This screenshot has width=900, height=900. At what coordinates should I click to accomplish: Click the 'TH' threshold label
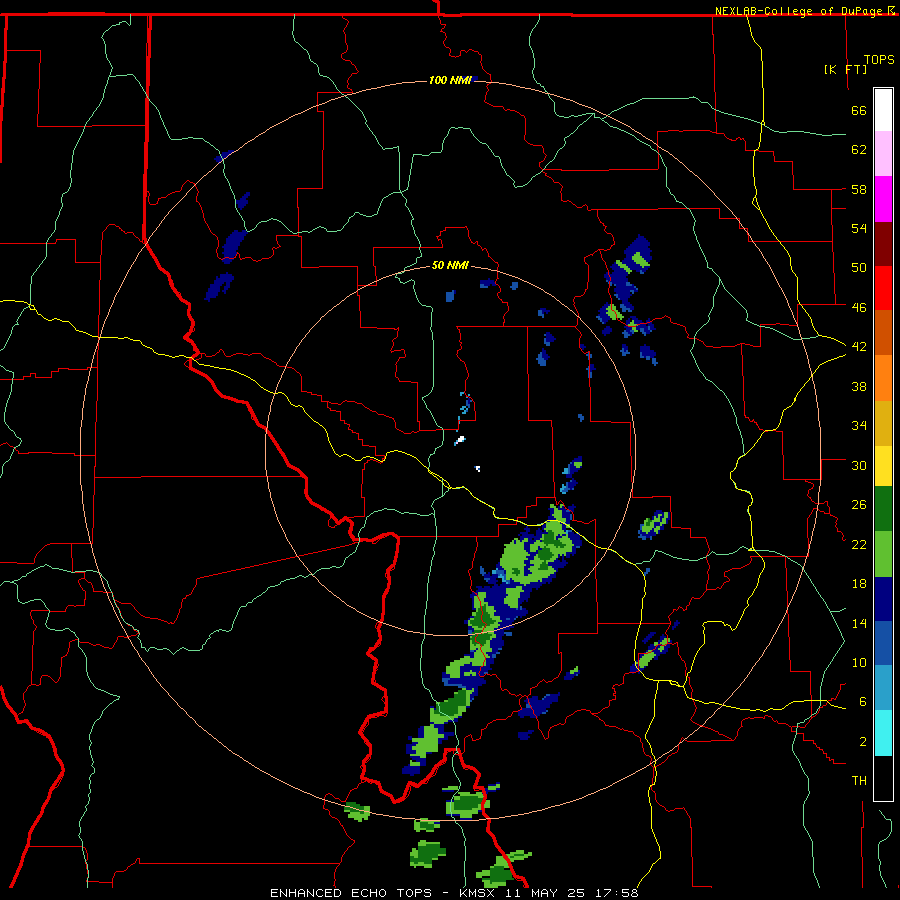pyautogui.click(x=859, y=781)
